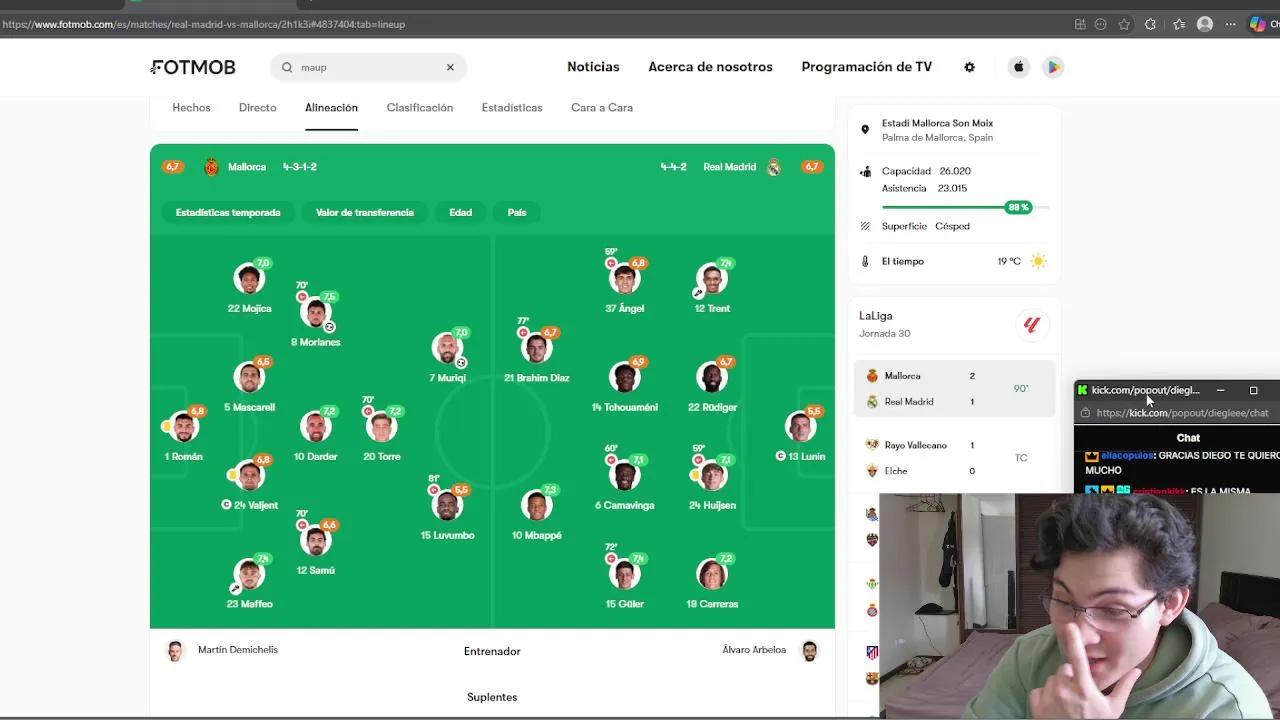Click the Real Madrid crest in lineup header
This screenshot has width=1280, height=720.
[773, 167]
